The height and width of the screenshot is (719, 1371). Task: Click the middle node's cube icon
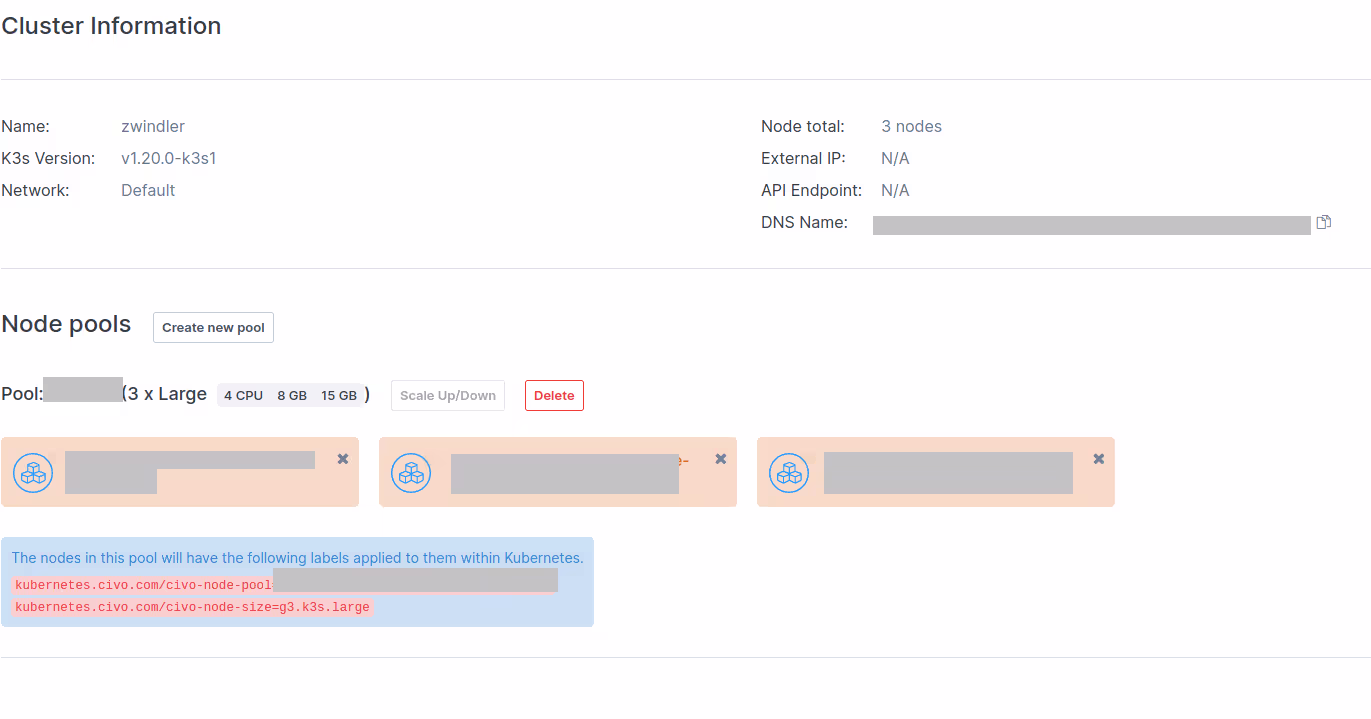(x=411, y=473)
